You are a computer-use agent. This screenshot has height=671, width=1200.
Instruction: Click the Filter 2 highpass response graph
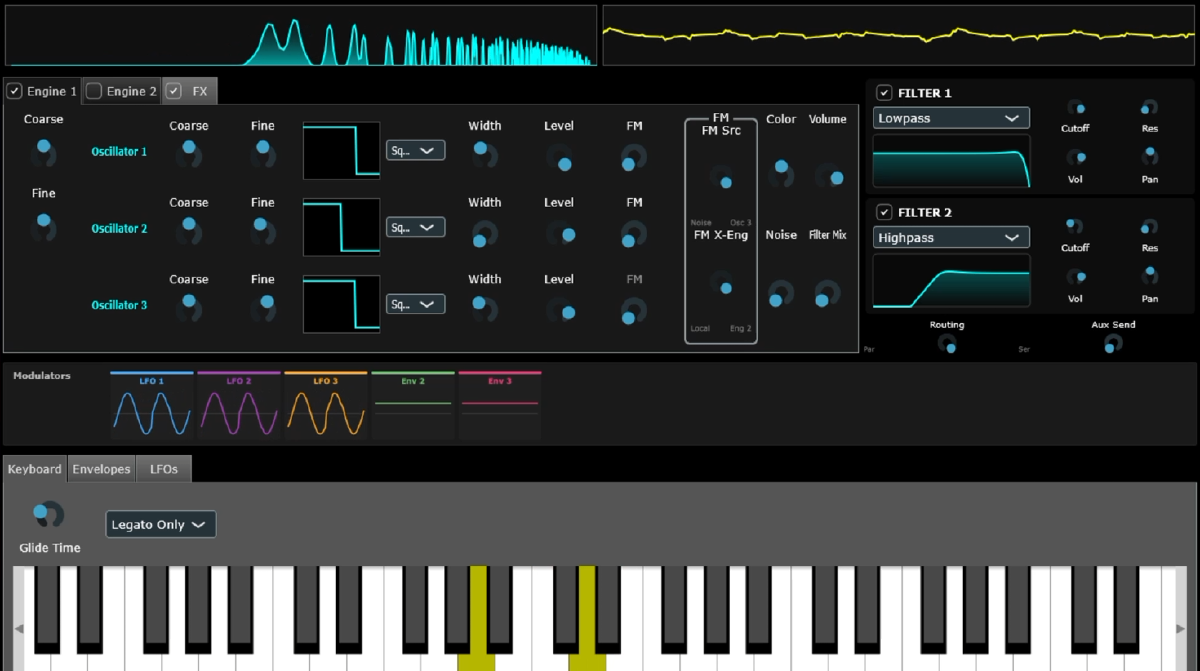point(951,281)
